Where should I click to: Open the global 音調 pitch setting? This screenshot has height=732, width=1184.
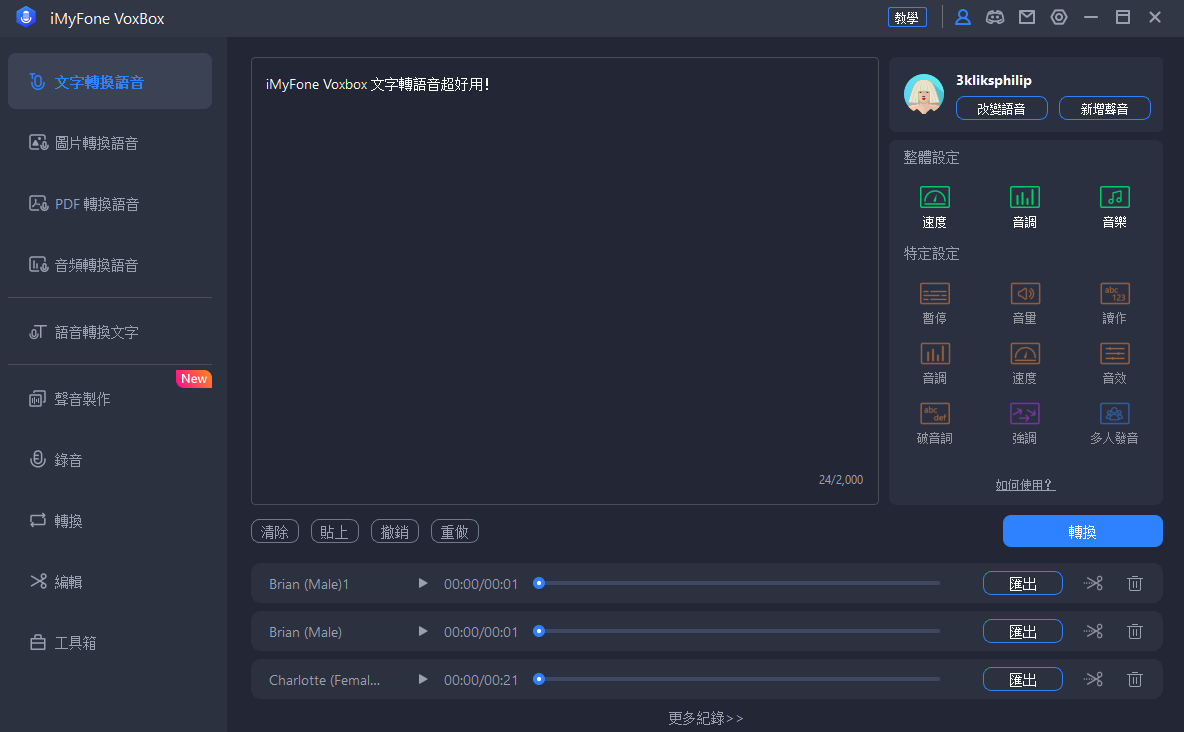1024,207
